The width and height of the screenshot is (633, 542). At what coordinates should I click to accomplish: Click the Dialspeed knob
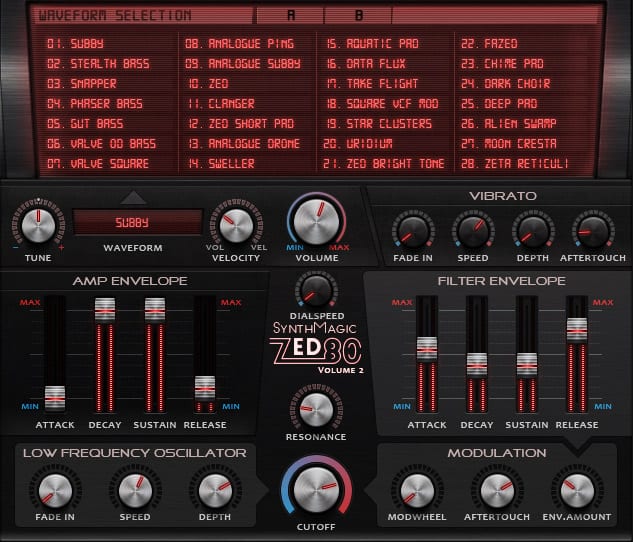[x=316, y=291]
